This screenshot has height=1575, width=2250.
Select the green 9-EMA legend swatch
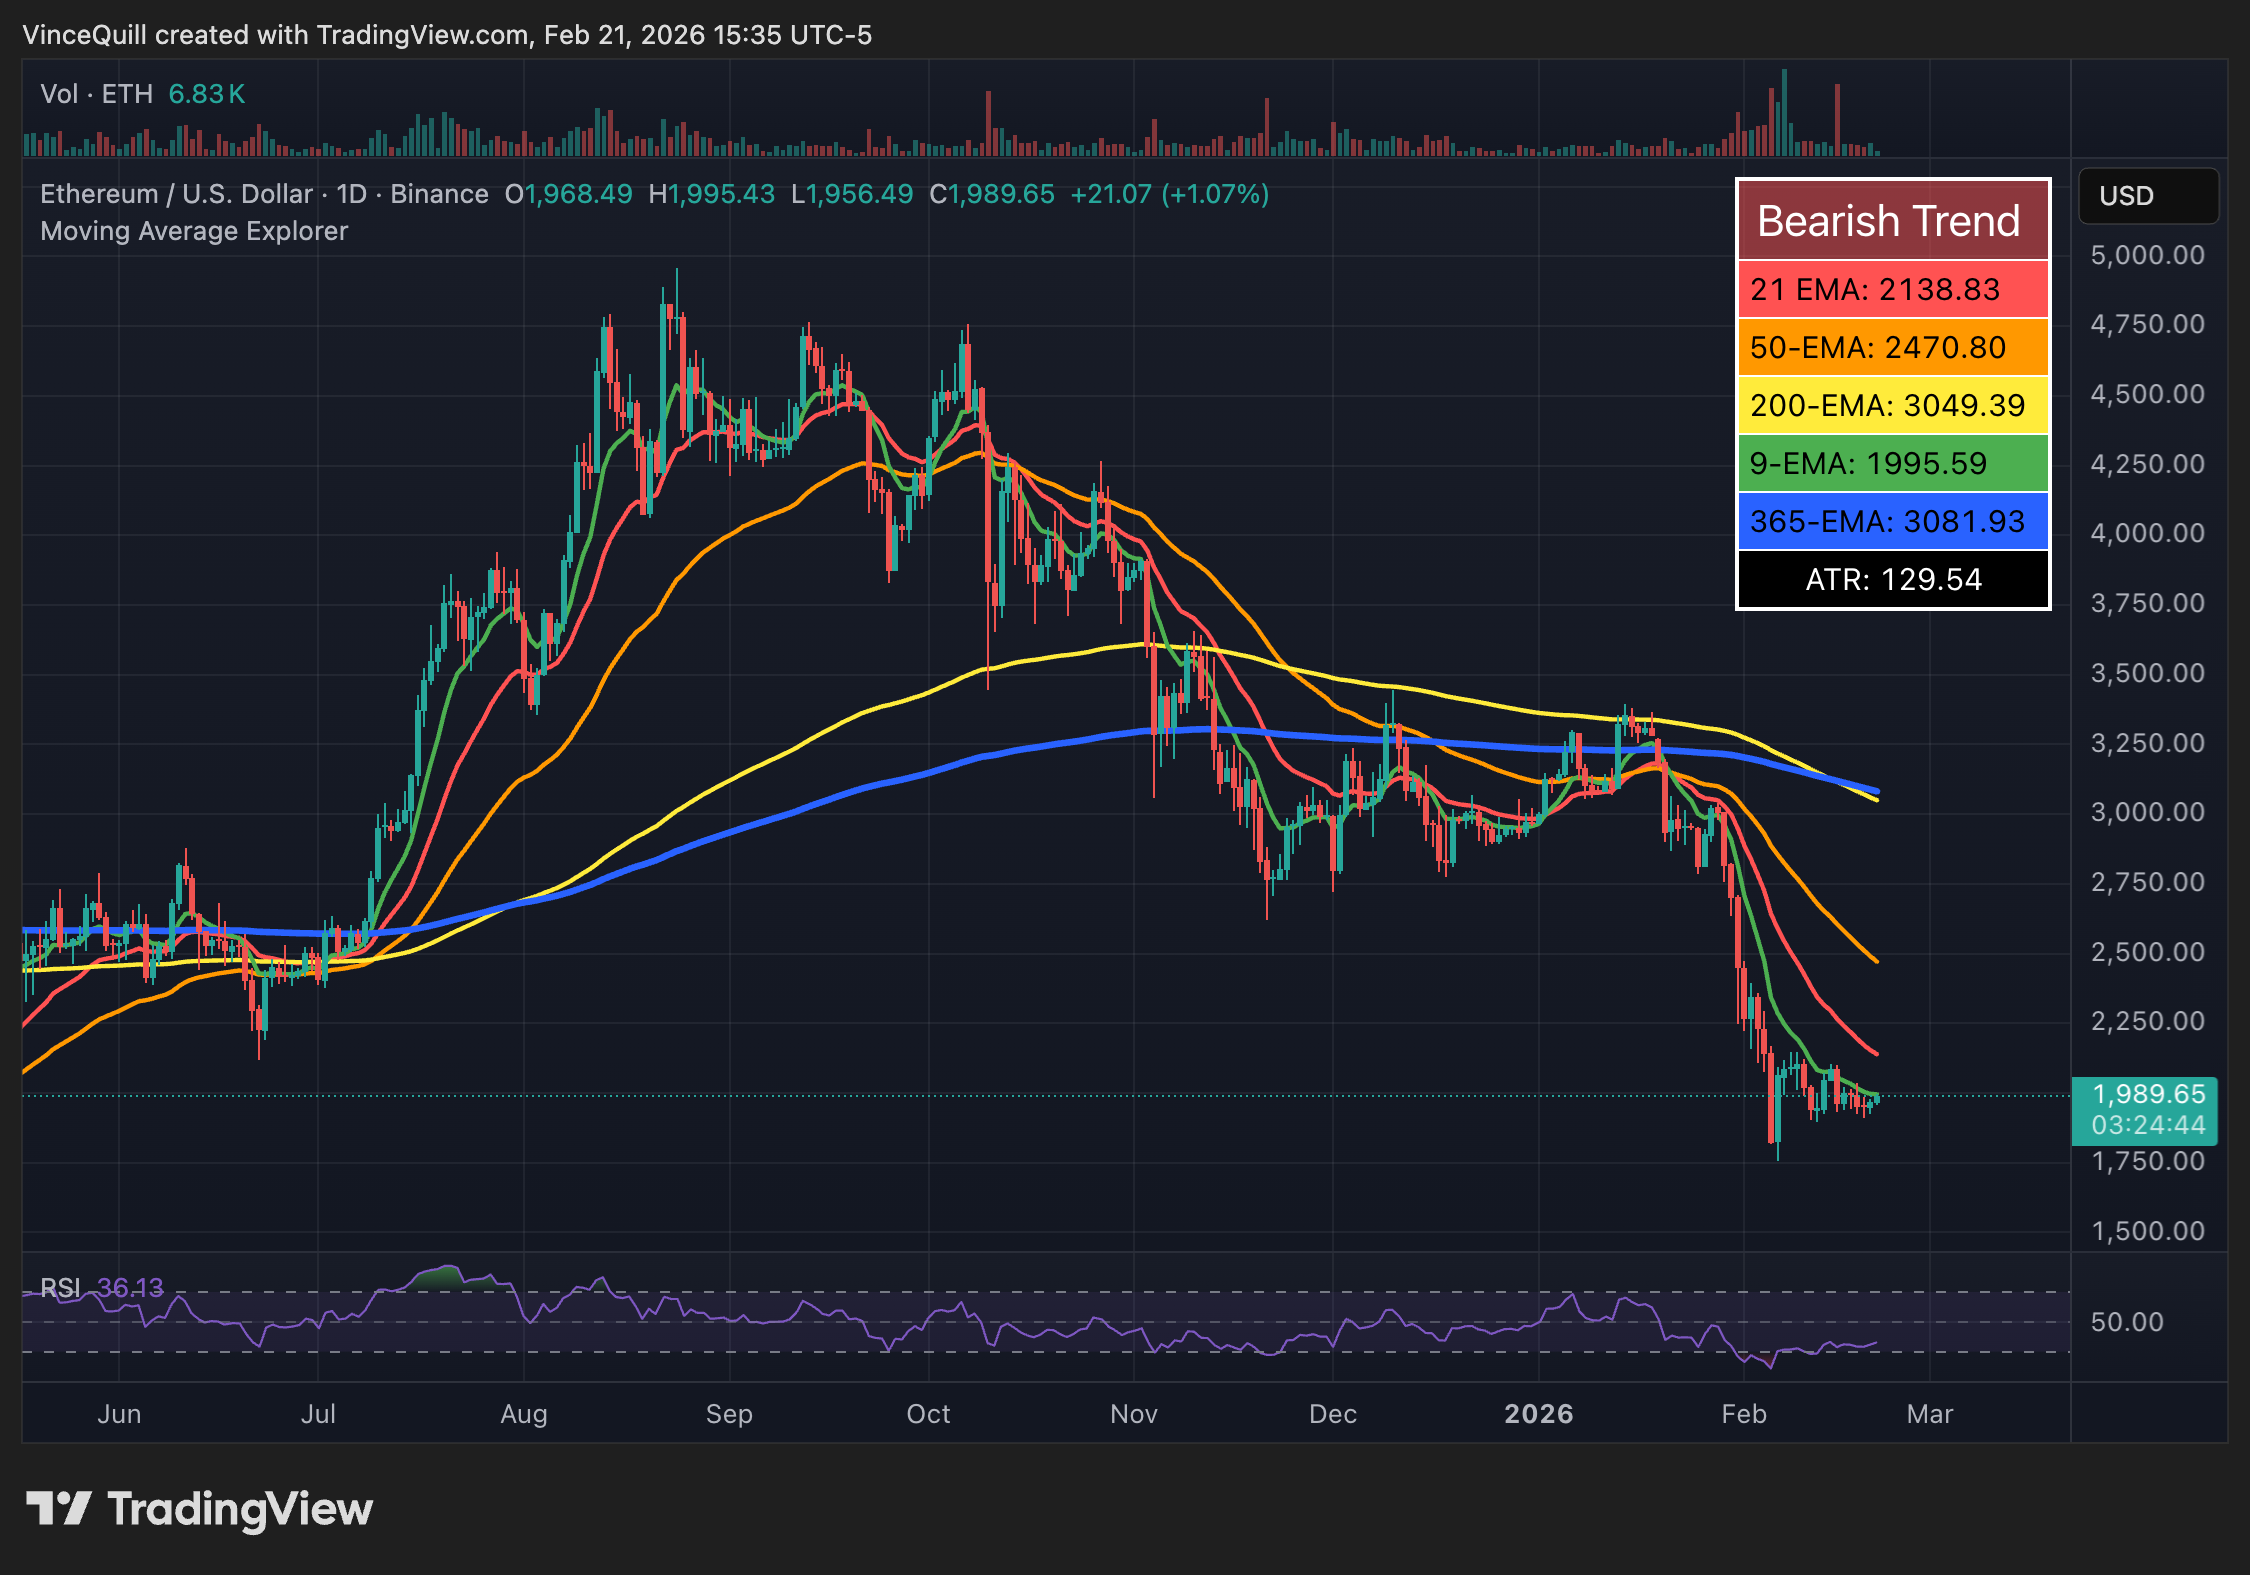[x=1892, y=464]
